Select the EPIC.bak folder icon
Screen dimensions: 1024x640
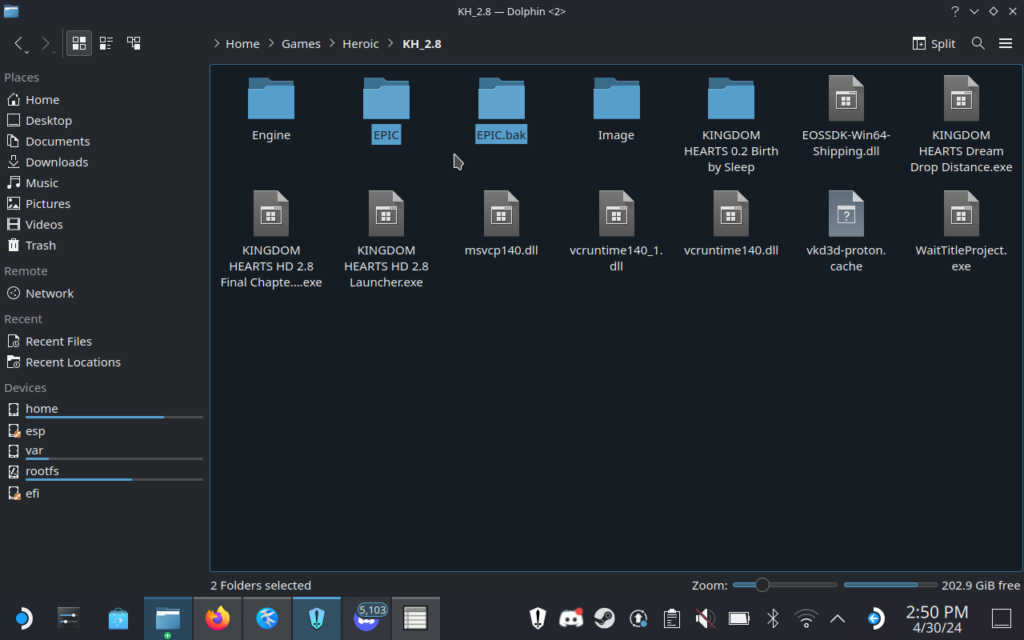coord(501,99)
